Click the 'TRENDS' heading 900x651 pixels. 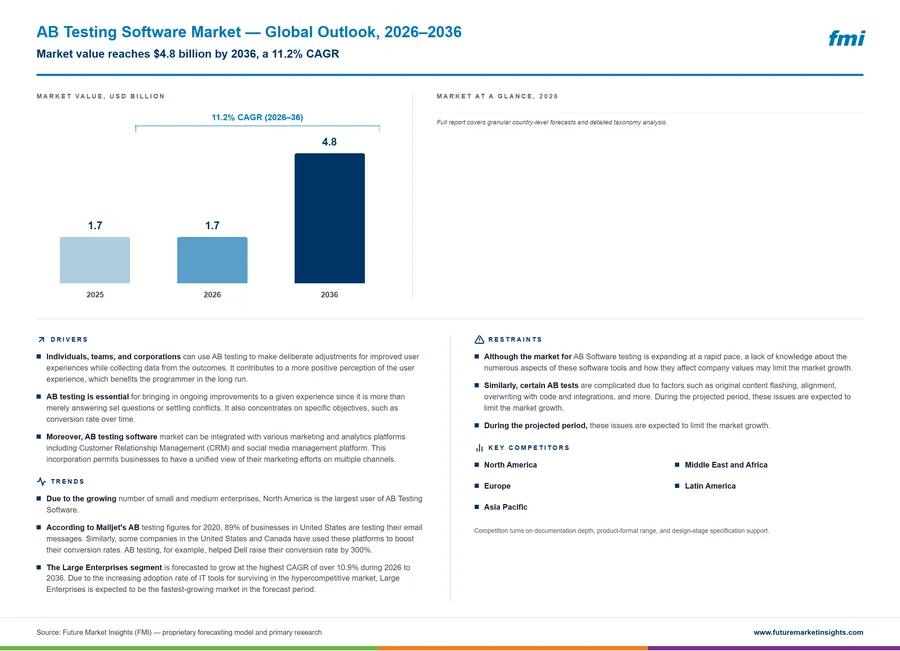pyautogui.click(x=67, y=482)
